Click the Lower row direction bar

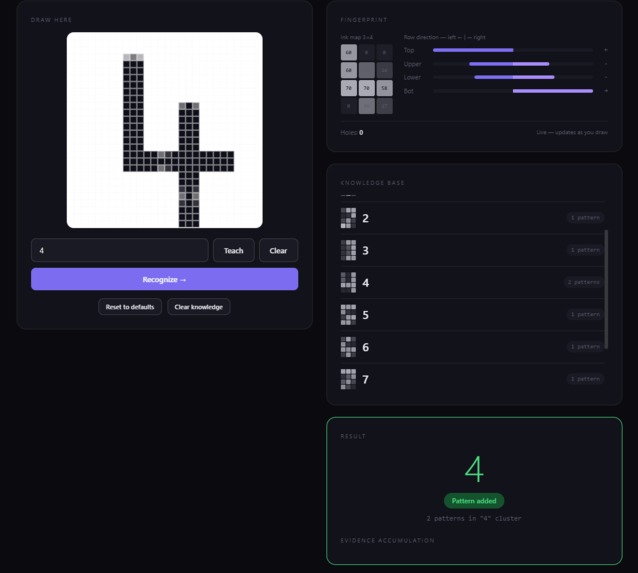(513, 77)
